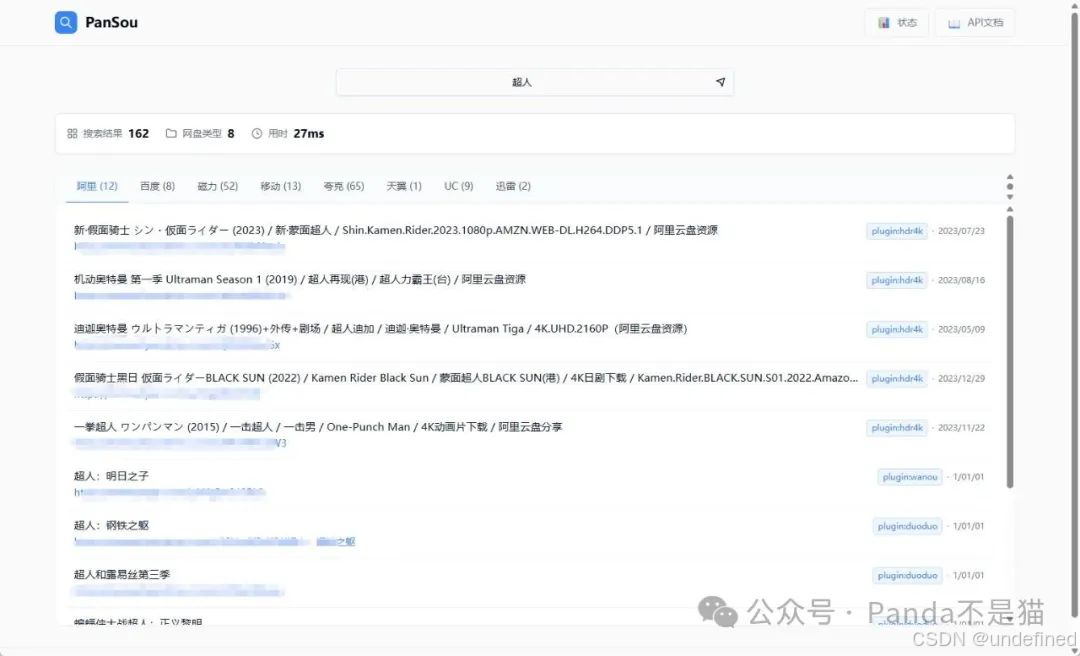This screenshot has height=656, width=1080.
Task: Click plugin:duoduo tag on 钢铁之躯 row
Action: [907, 526]
